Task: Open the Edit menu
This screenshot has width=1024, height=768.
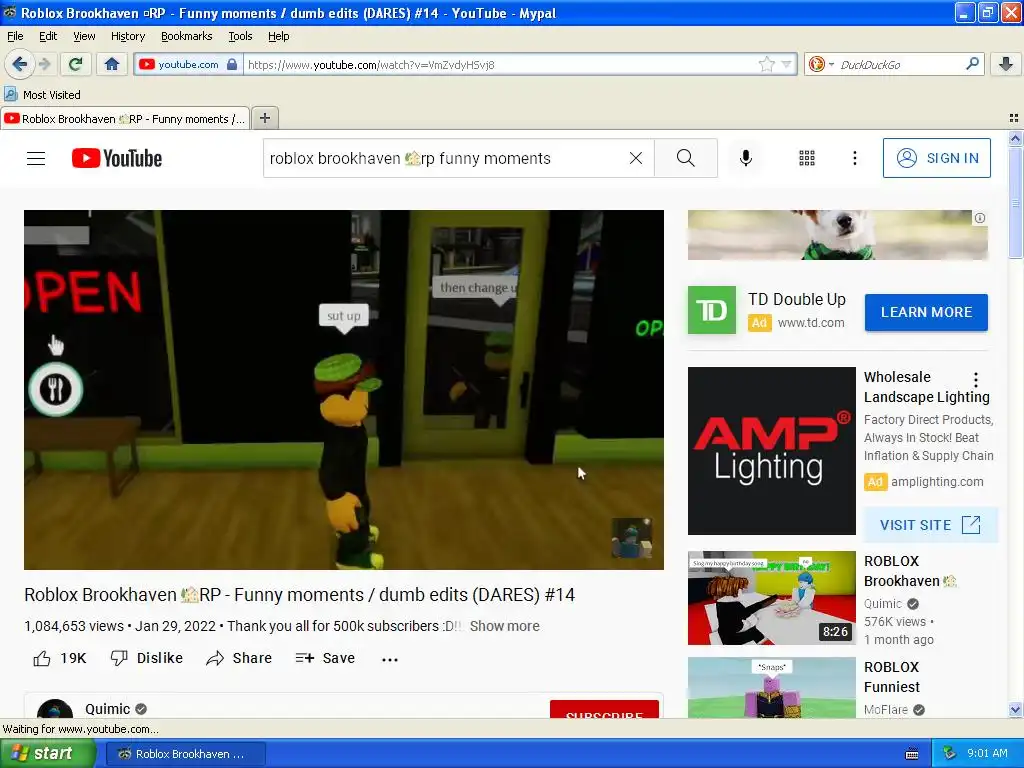Action: (48, 36)
